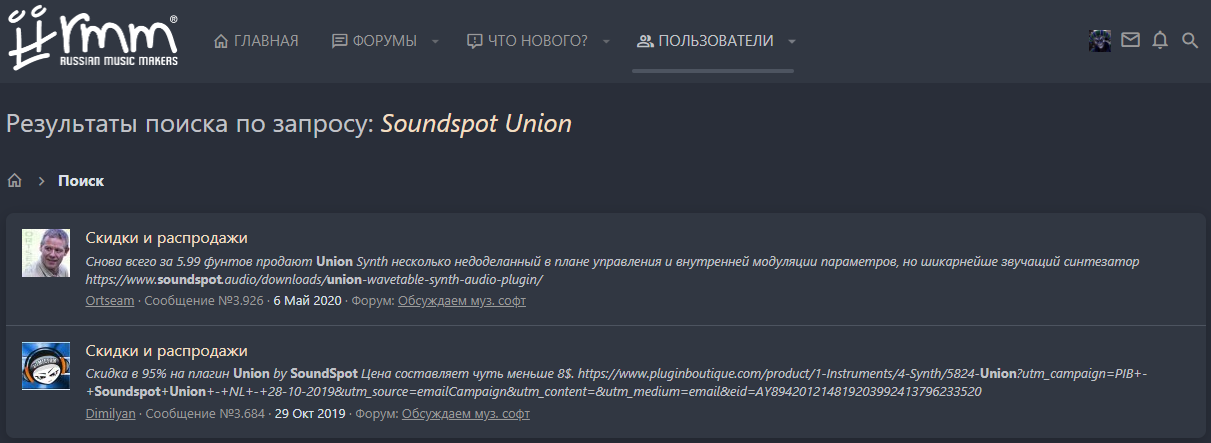This screenshot has width=1211, height=443.
Task: Open the Что нового? menu item
Action: tap(527, 41)
